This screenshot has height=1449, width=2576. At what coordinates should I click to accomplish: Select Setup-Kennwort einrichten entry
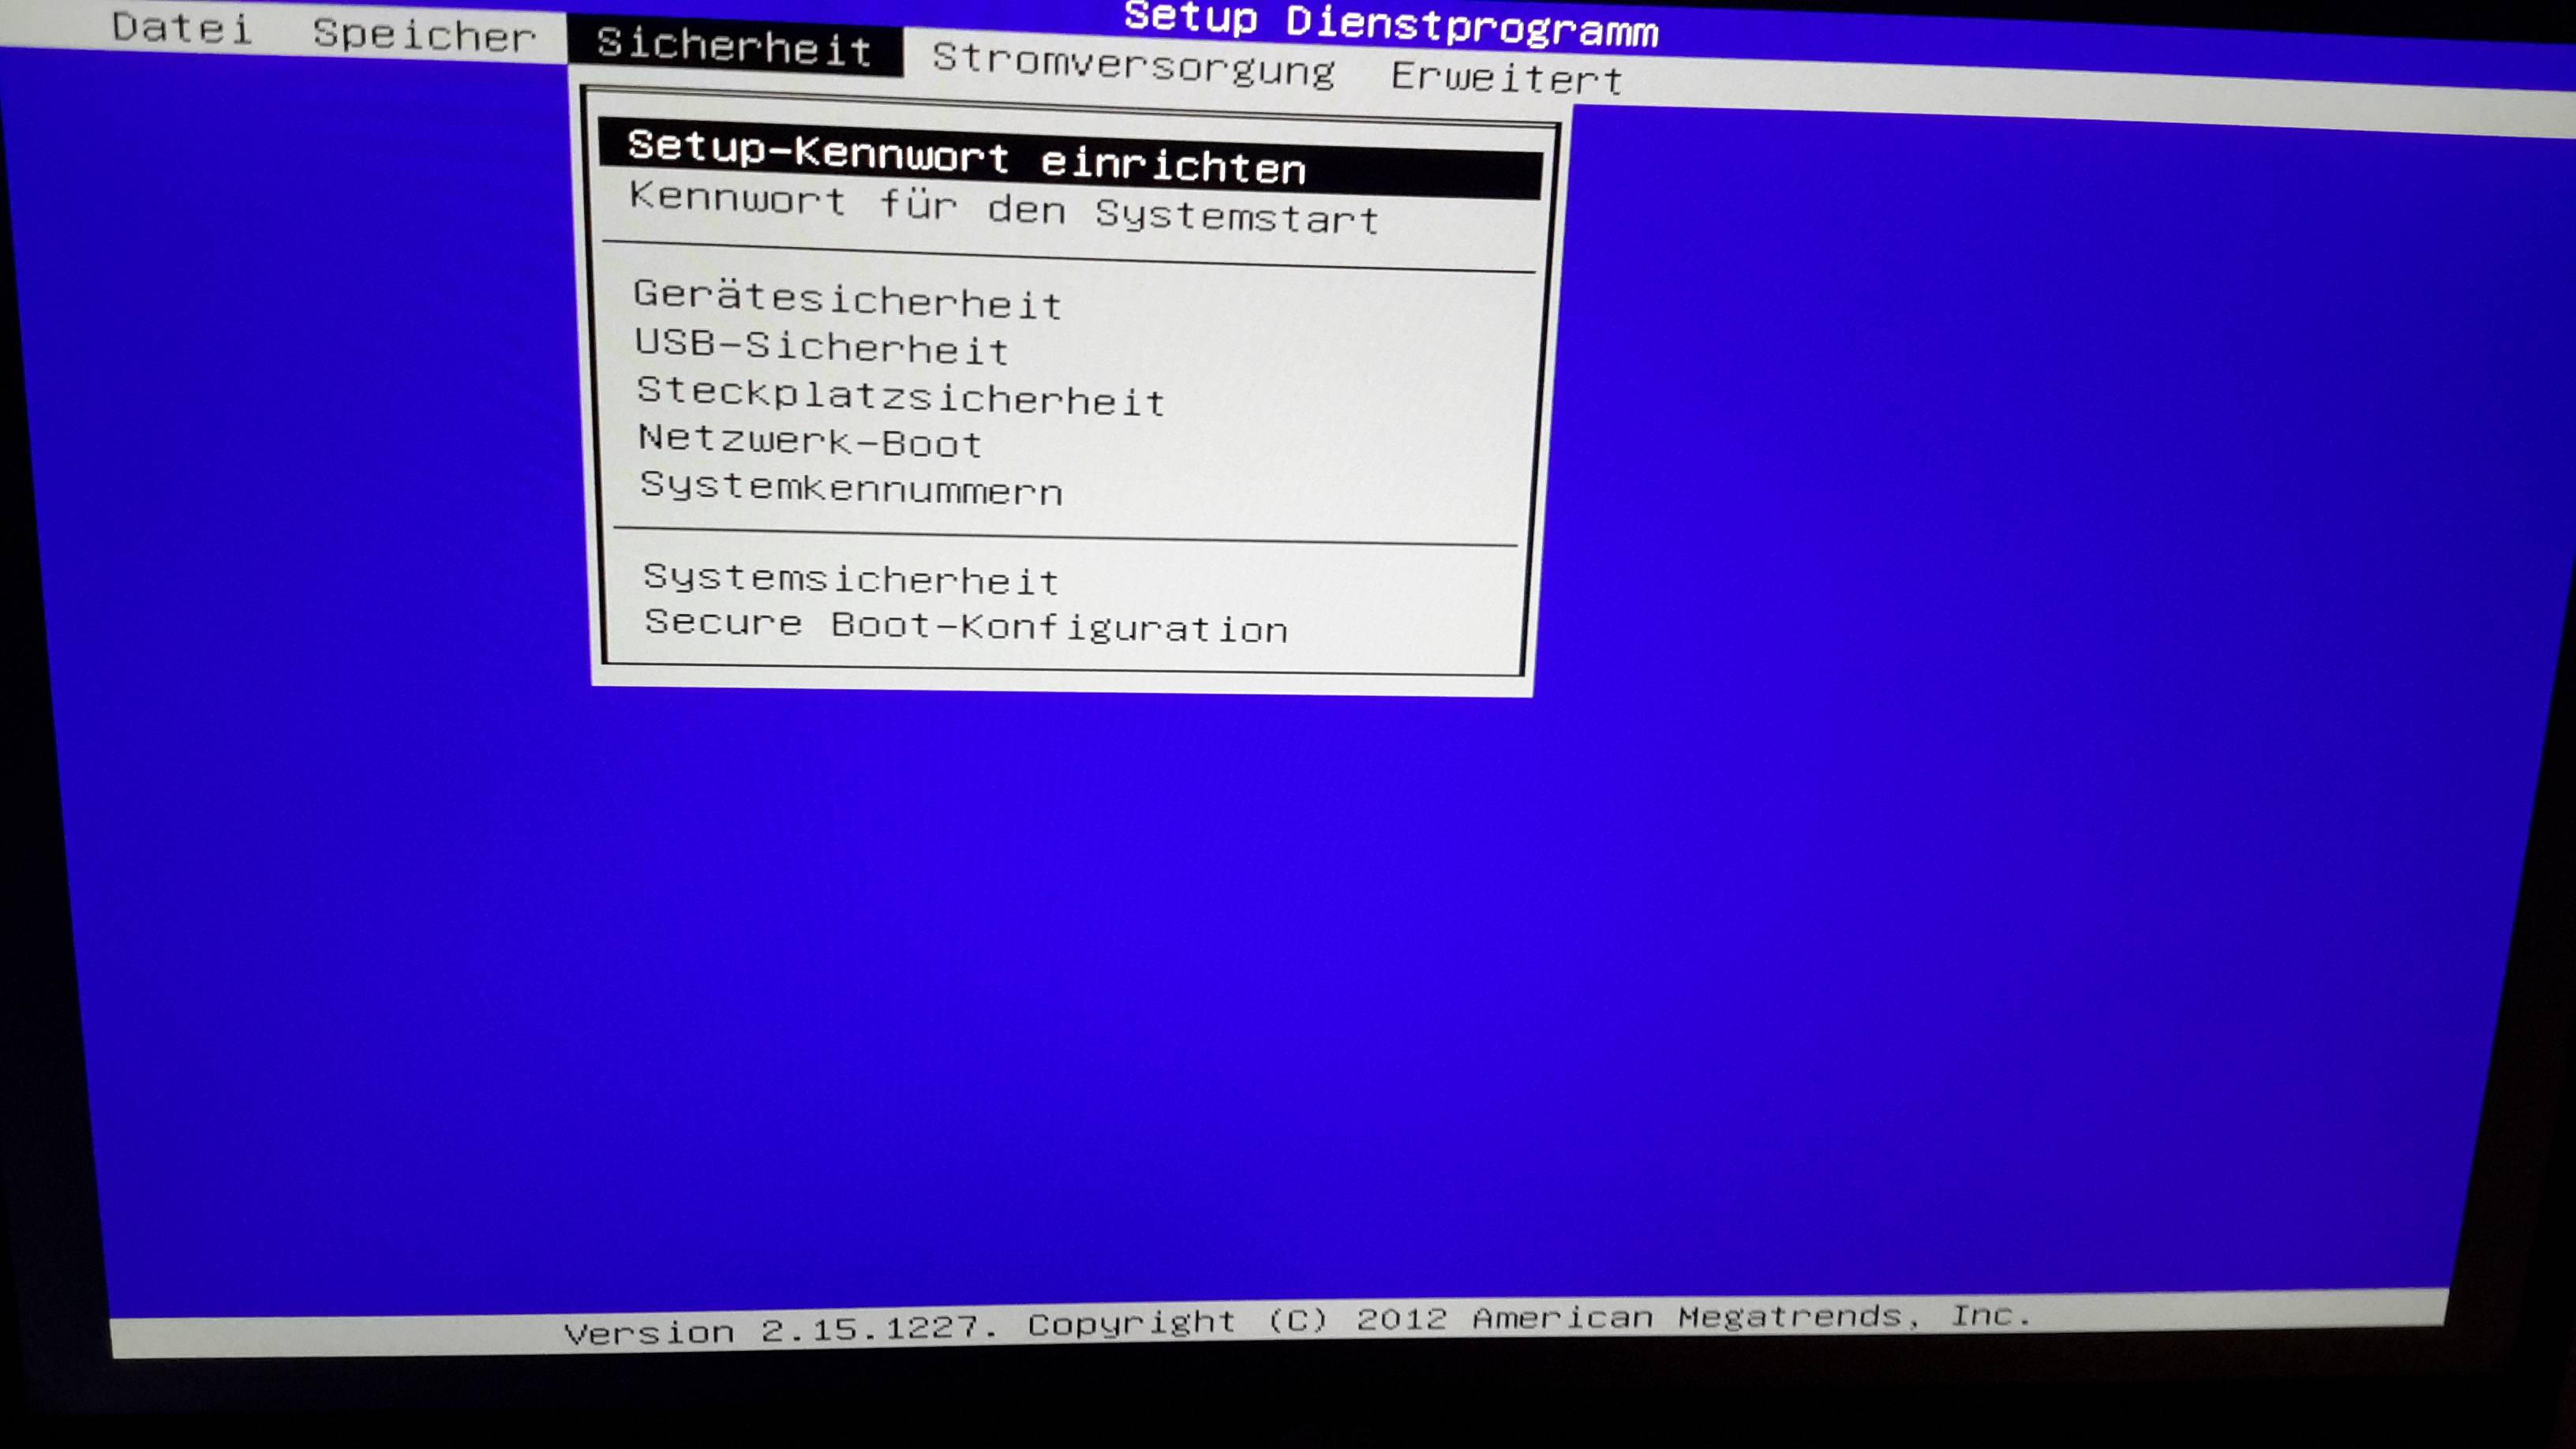click(967, 158)
